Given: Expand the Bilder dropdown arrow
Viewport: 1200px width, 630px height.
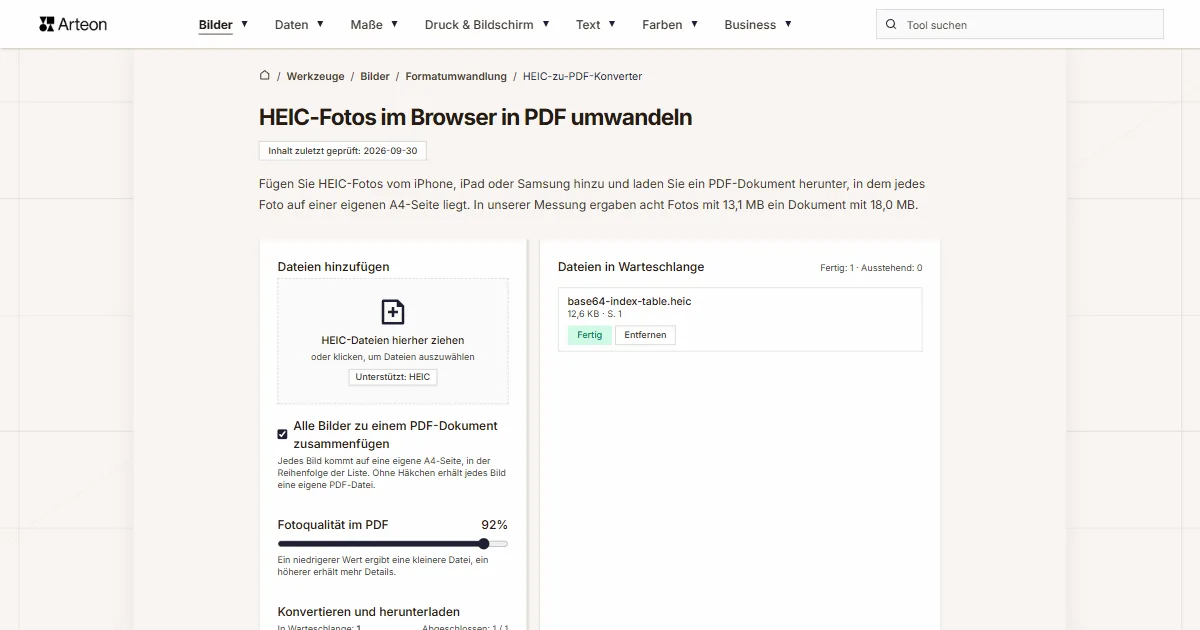Looking at the screenshot, I should click(x=244, y=24).
